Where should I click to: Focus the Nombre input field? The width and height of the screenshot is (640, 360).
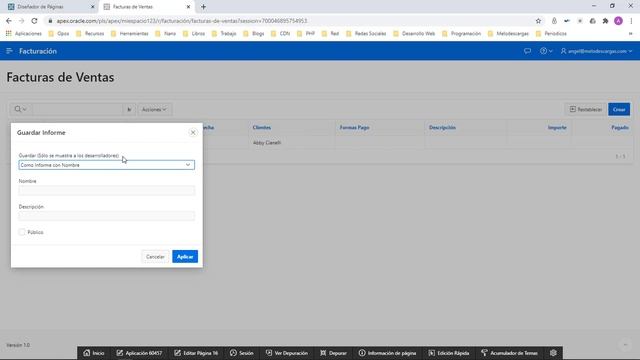pos(107,191)
